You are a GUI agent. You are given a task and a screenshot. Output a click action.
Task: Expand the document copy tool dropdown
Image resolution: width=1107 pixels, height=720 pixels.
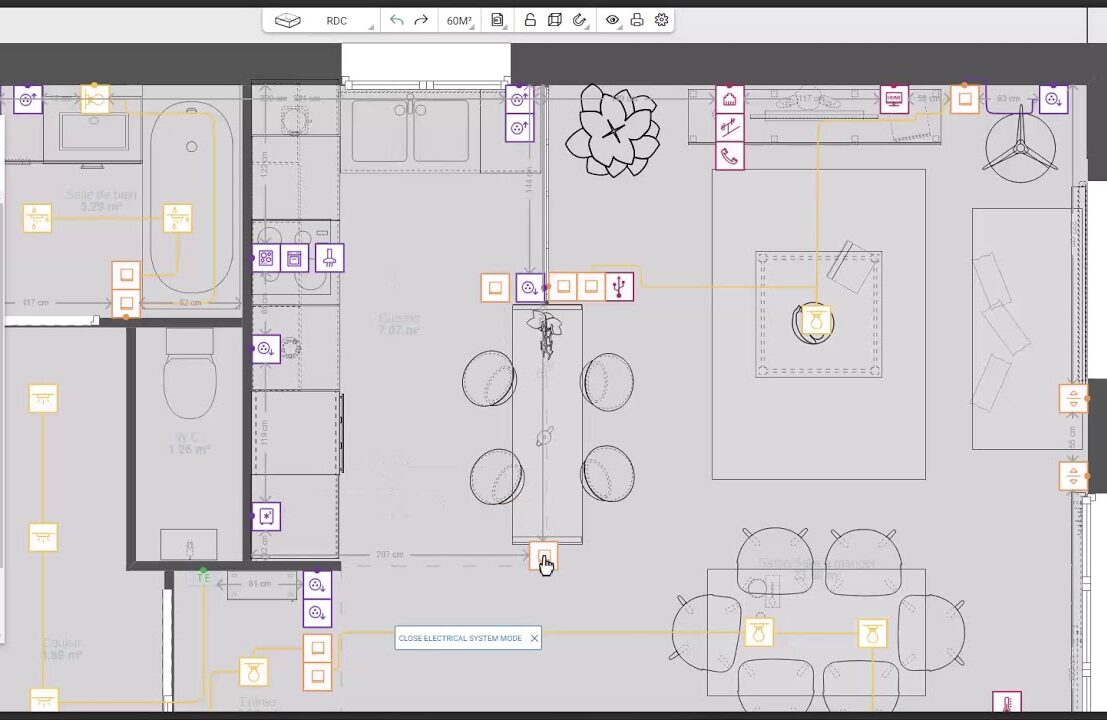[497, 20]
